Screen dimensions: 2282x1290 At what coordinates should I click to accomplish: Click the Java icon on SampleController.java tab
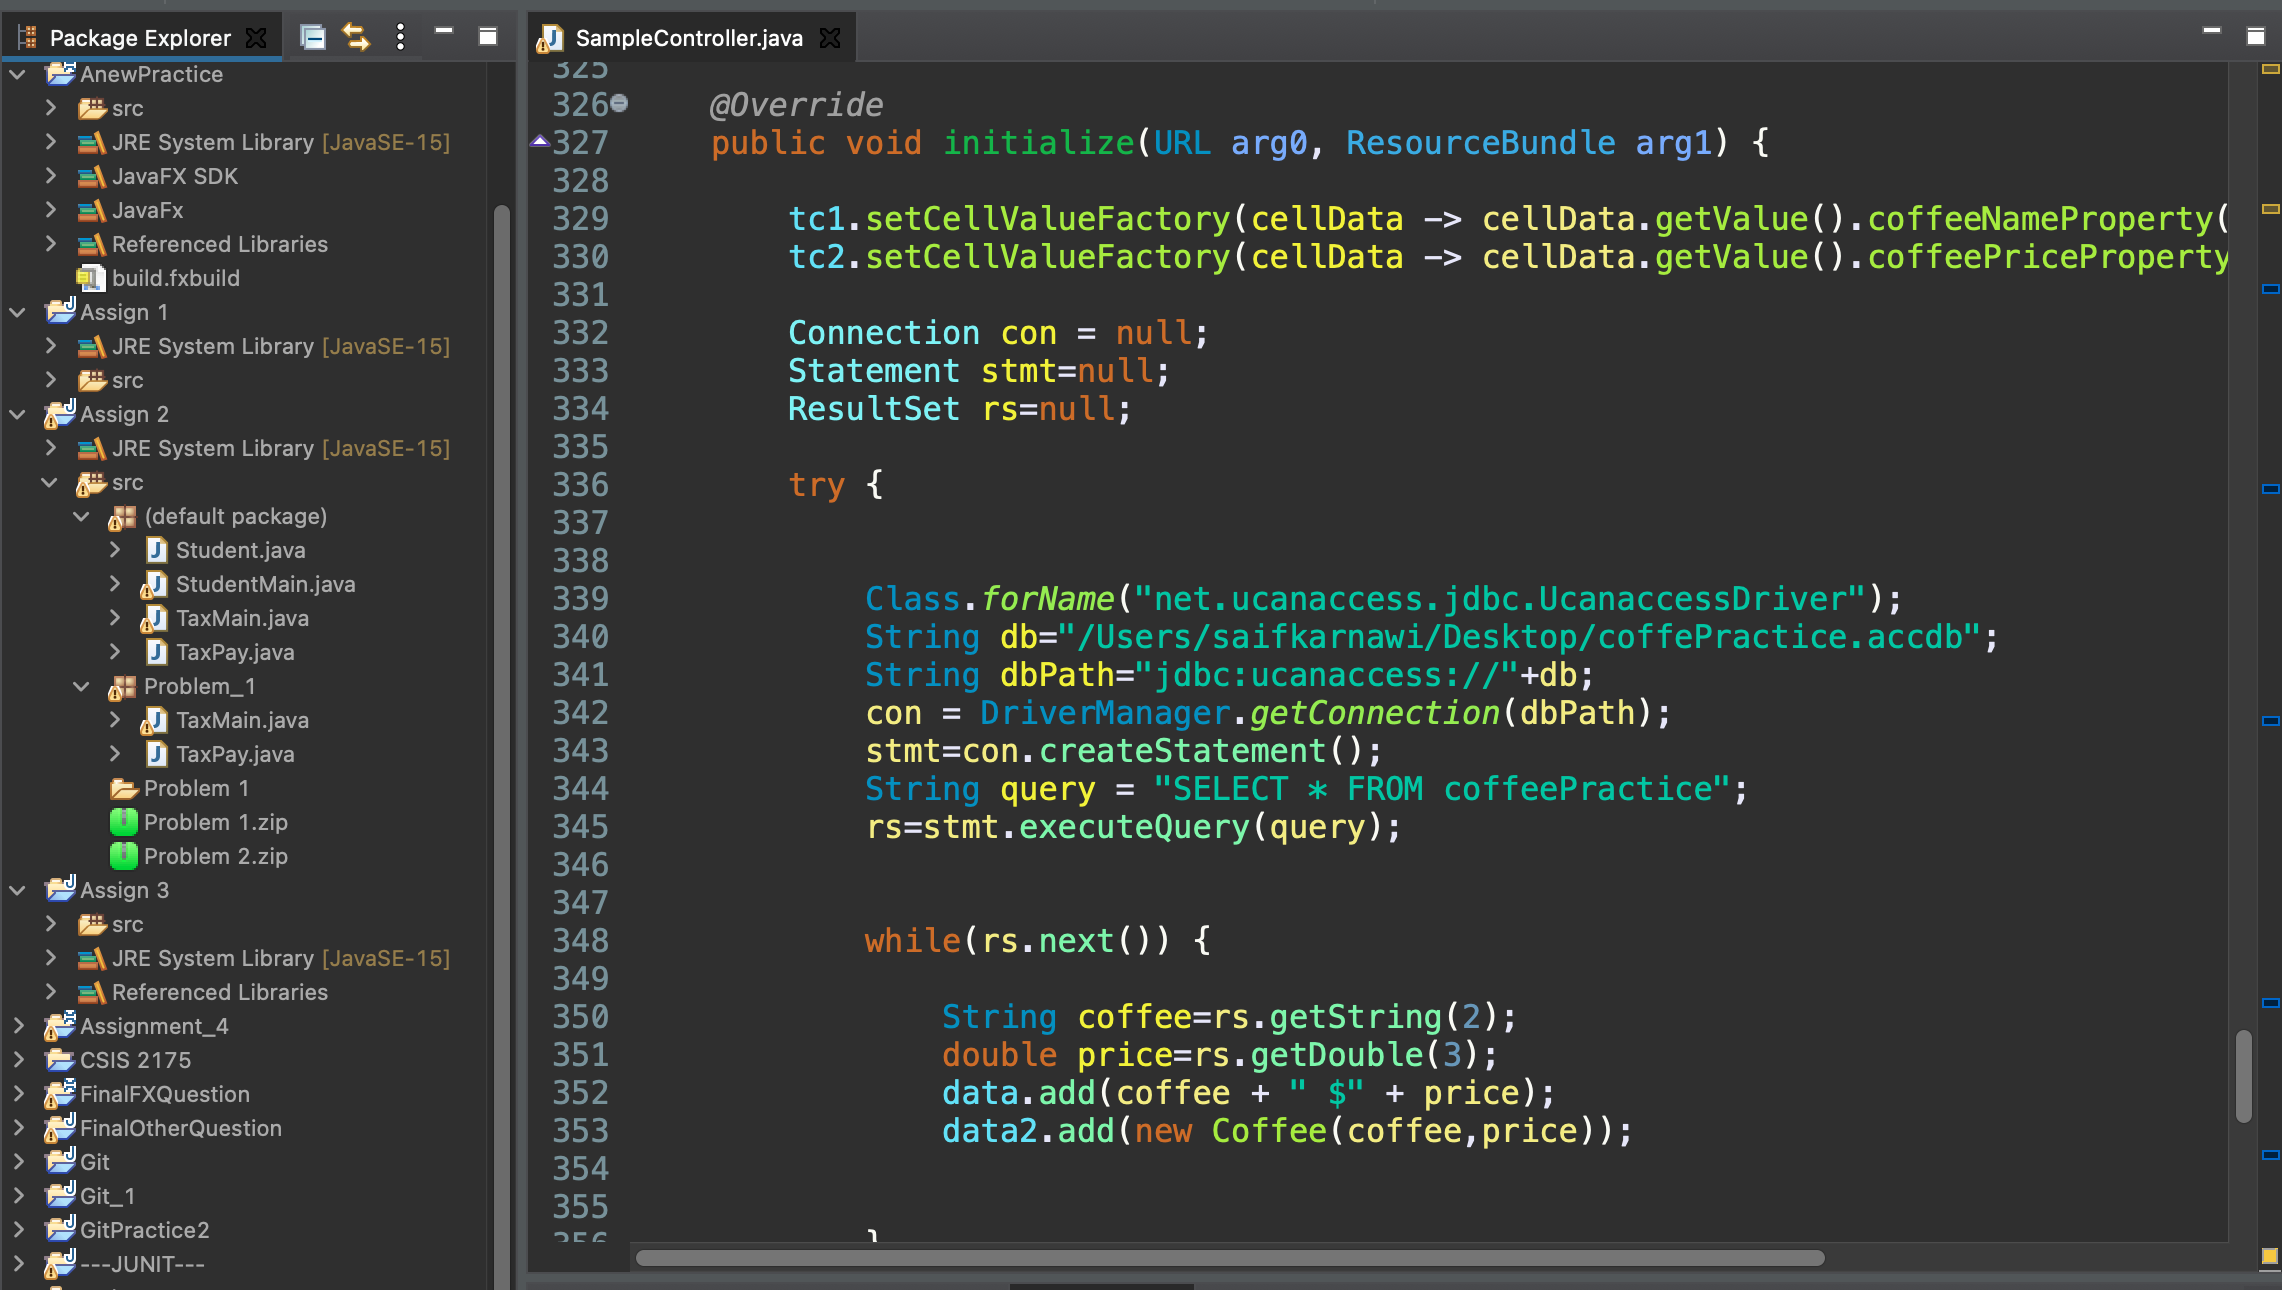[x=549, y=38]
